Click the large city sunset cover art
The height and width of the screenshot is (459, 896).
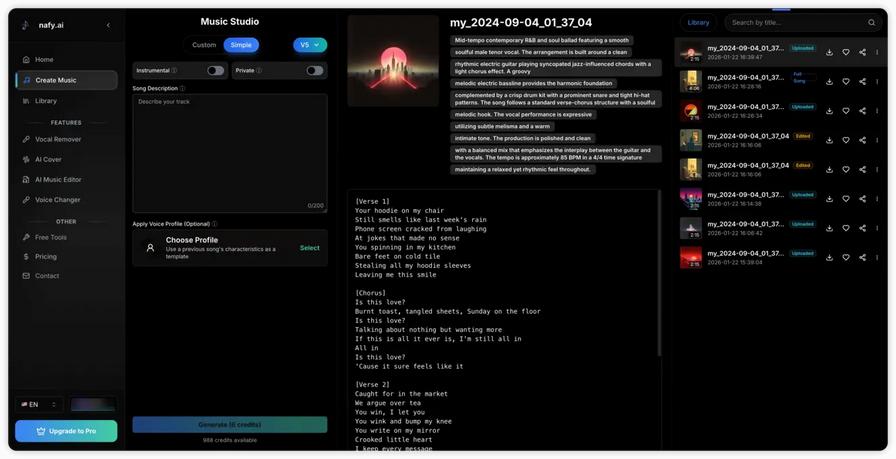tap(393, 61)
